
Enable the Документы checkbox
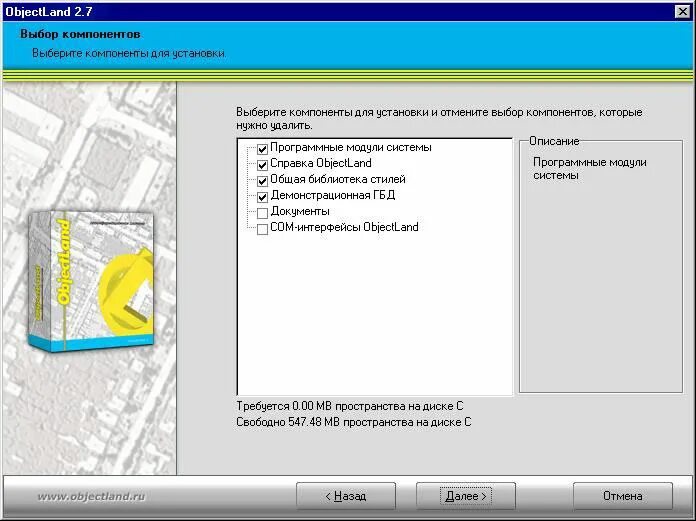click(262, 213)
